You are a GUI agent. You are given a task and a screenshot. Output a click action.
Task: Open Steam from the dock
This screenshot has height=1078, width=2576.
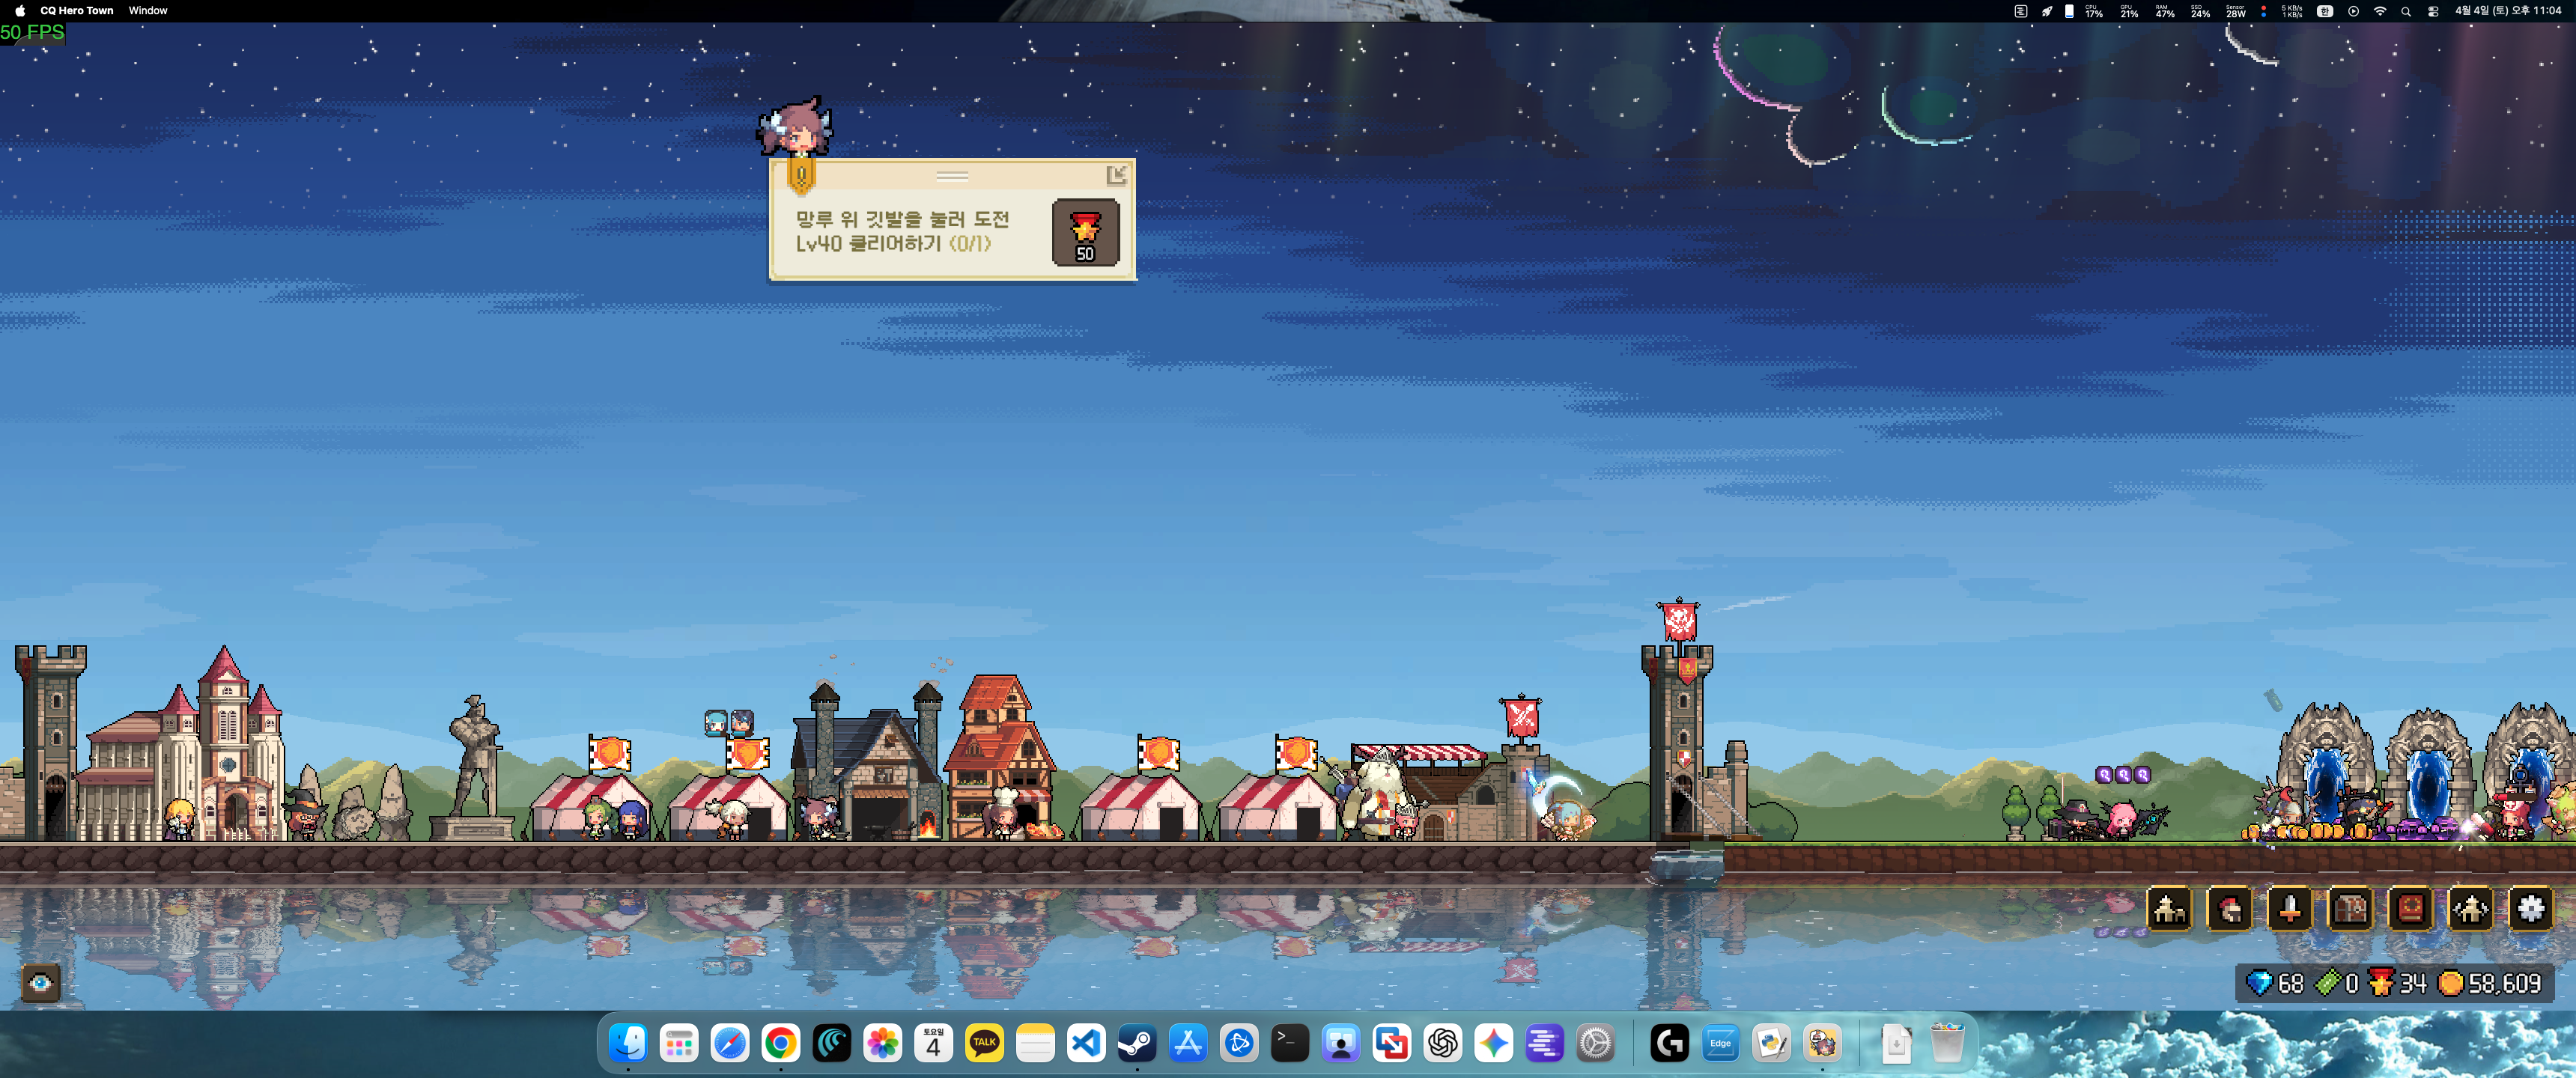coord(1136,1043)
